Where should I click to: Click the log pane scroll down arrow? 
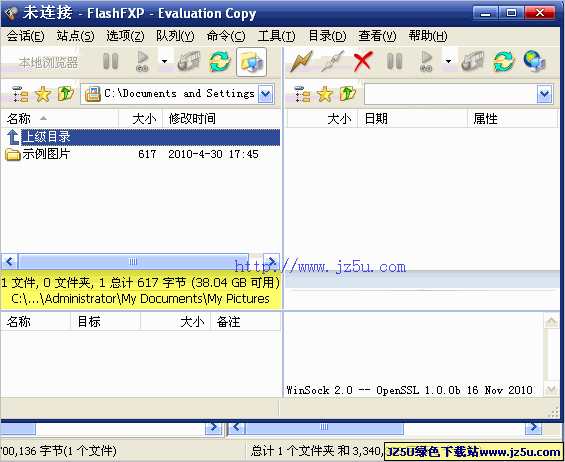click(x=551, y=389)
